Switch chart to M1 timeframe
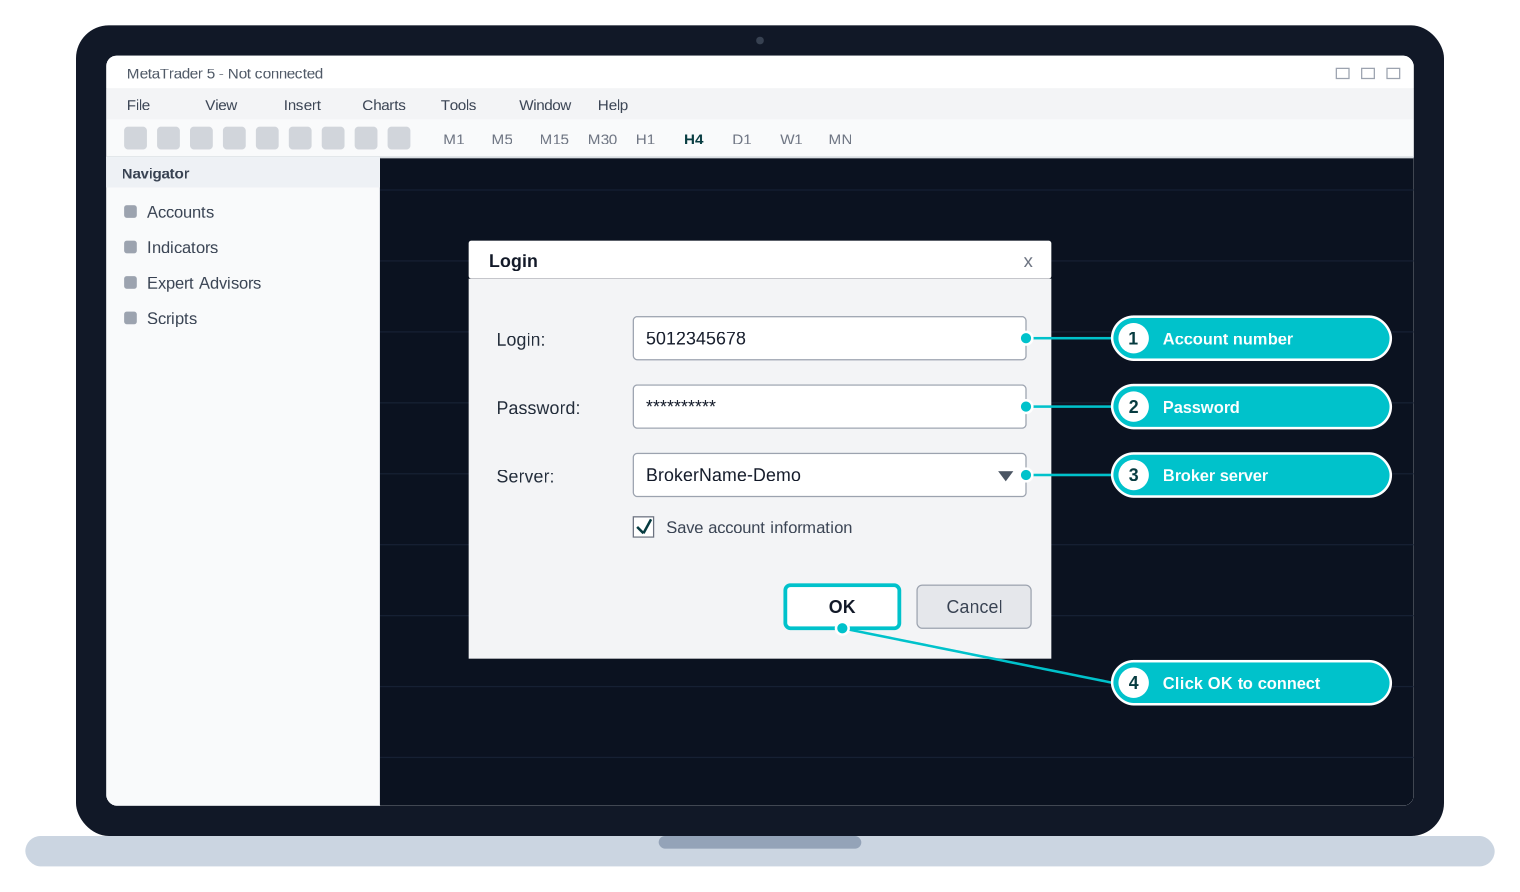Image resolution: width=1520 pixels, height=892 pixels. 454,139
